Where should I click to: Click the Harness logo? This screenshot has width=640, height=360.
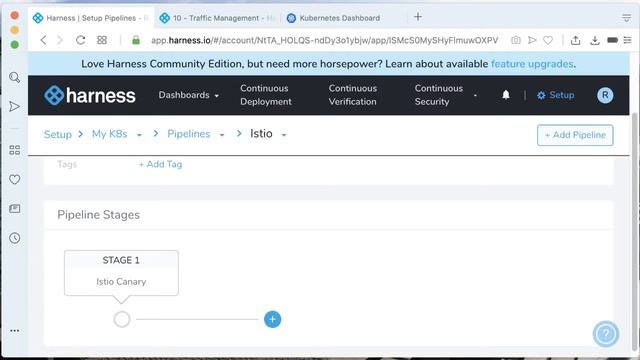coord(89,96)
